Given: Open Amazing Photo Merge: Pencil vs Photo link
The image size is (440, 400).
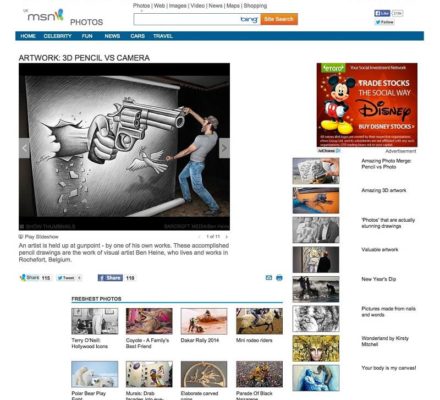Looking at the screenshot, I should 386,164.
